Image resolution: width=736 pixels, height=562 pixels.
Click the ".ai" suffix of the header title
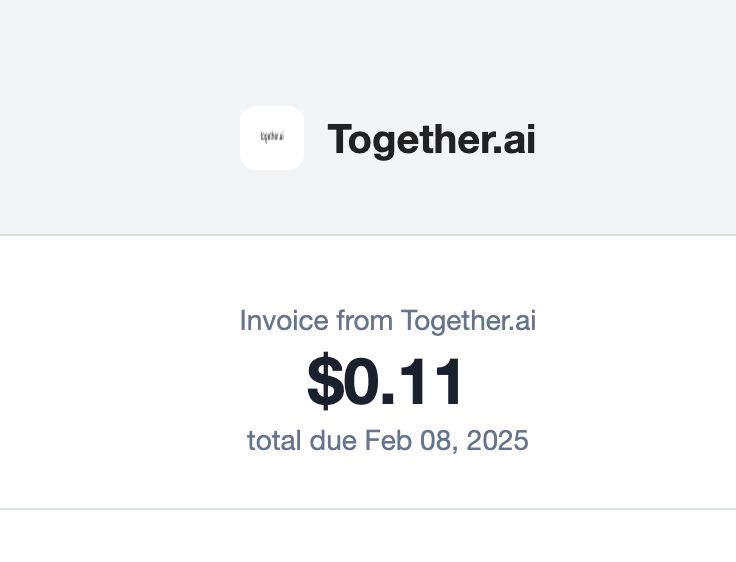pos(514,140)
